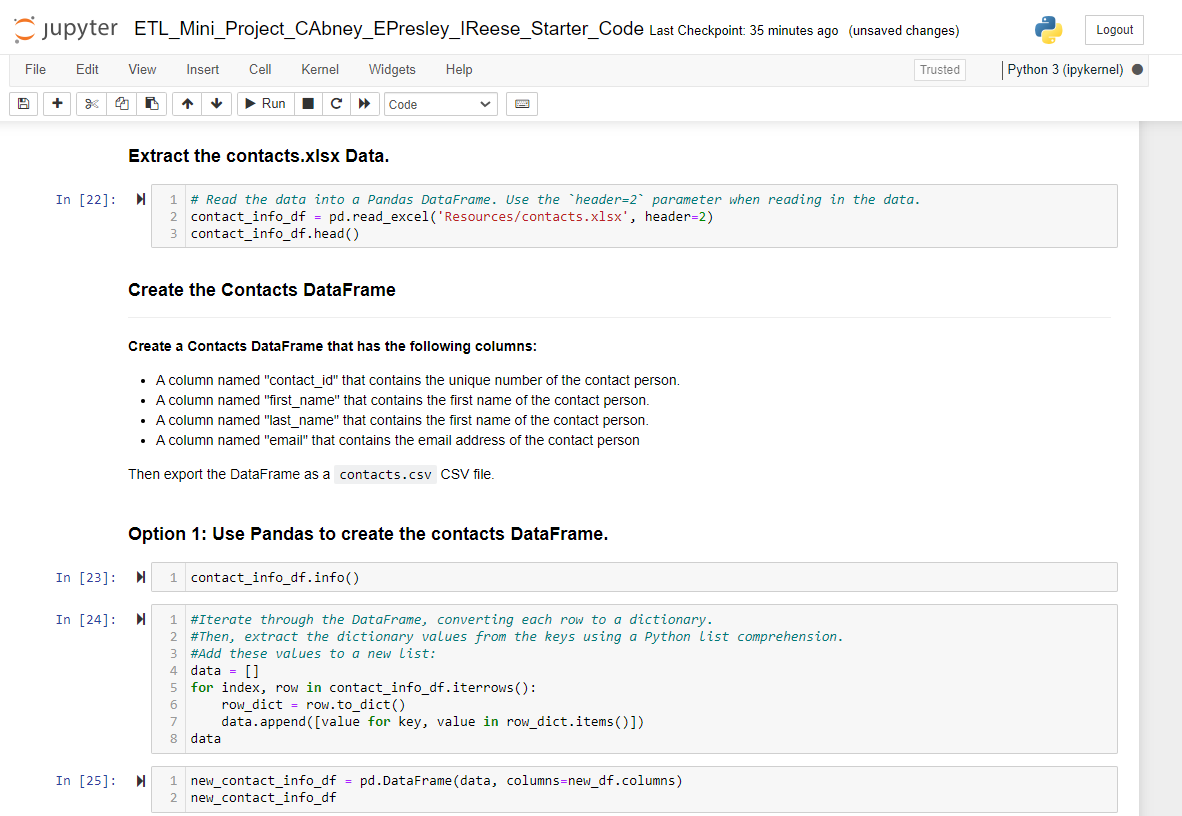Click the Logout button
The image size is (1182, 816).
coord(1113,29)
